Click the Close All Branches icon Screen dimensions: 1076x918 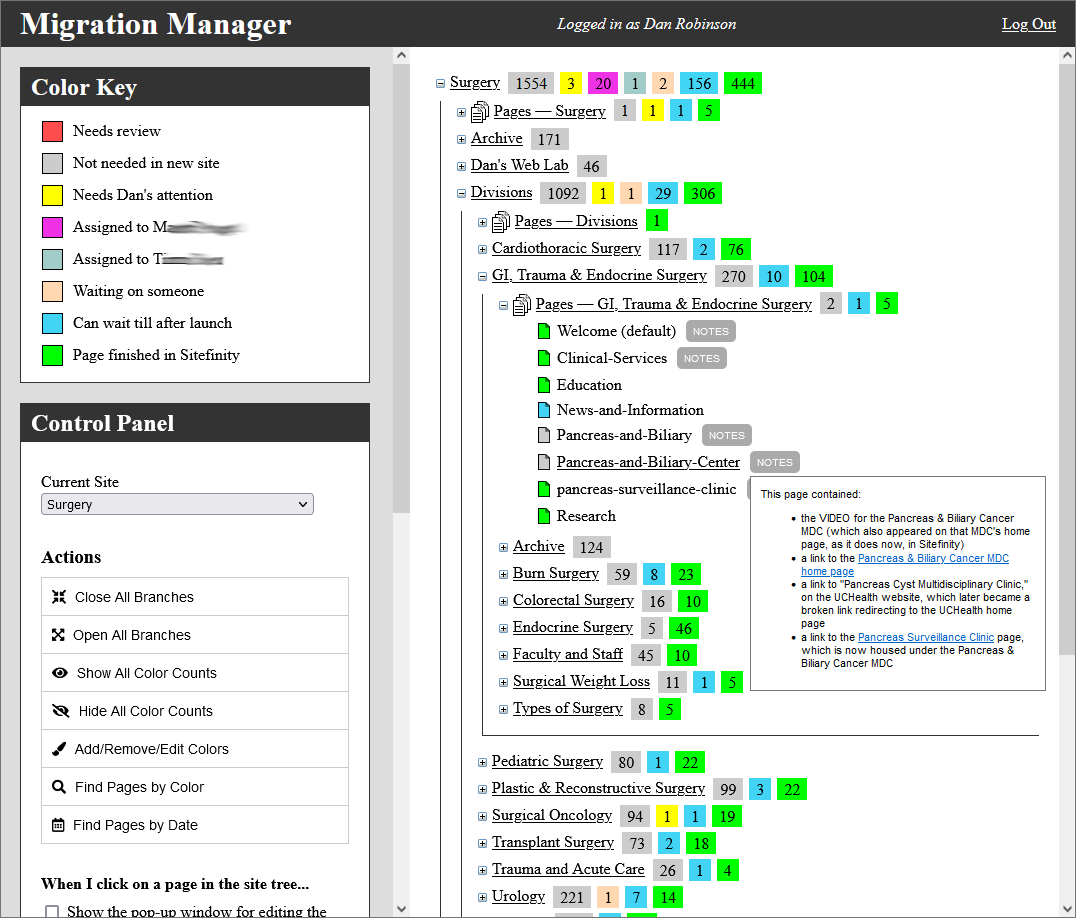click(x=60, y=596)
